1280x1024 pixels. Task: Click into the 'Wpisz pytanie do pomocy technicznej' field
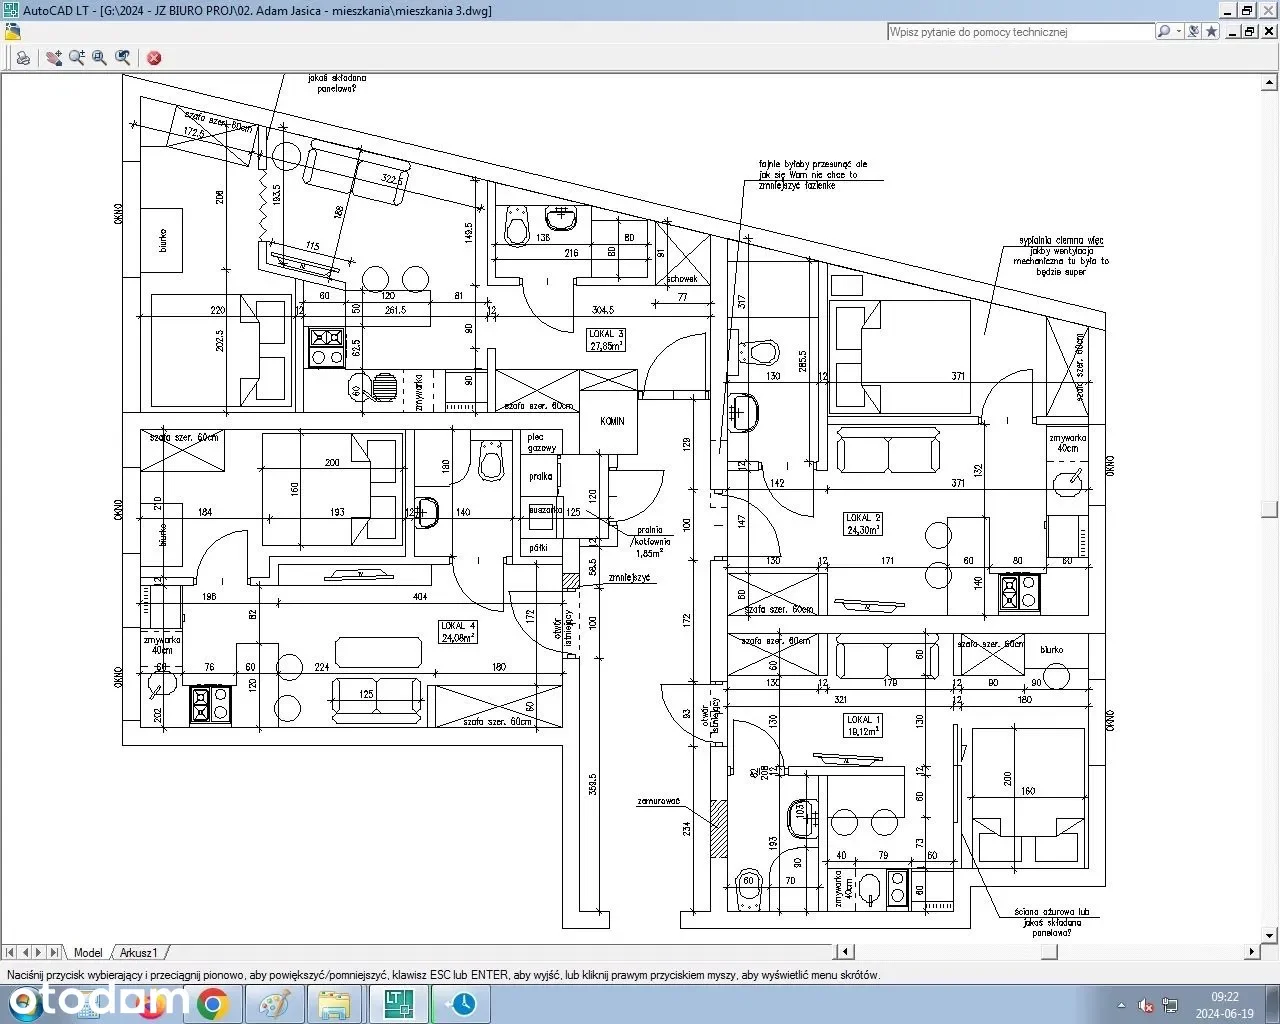tap(1020, 32)
